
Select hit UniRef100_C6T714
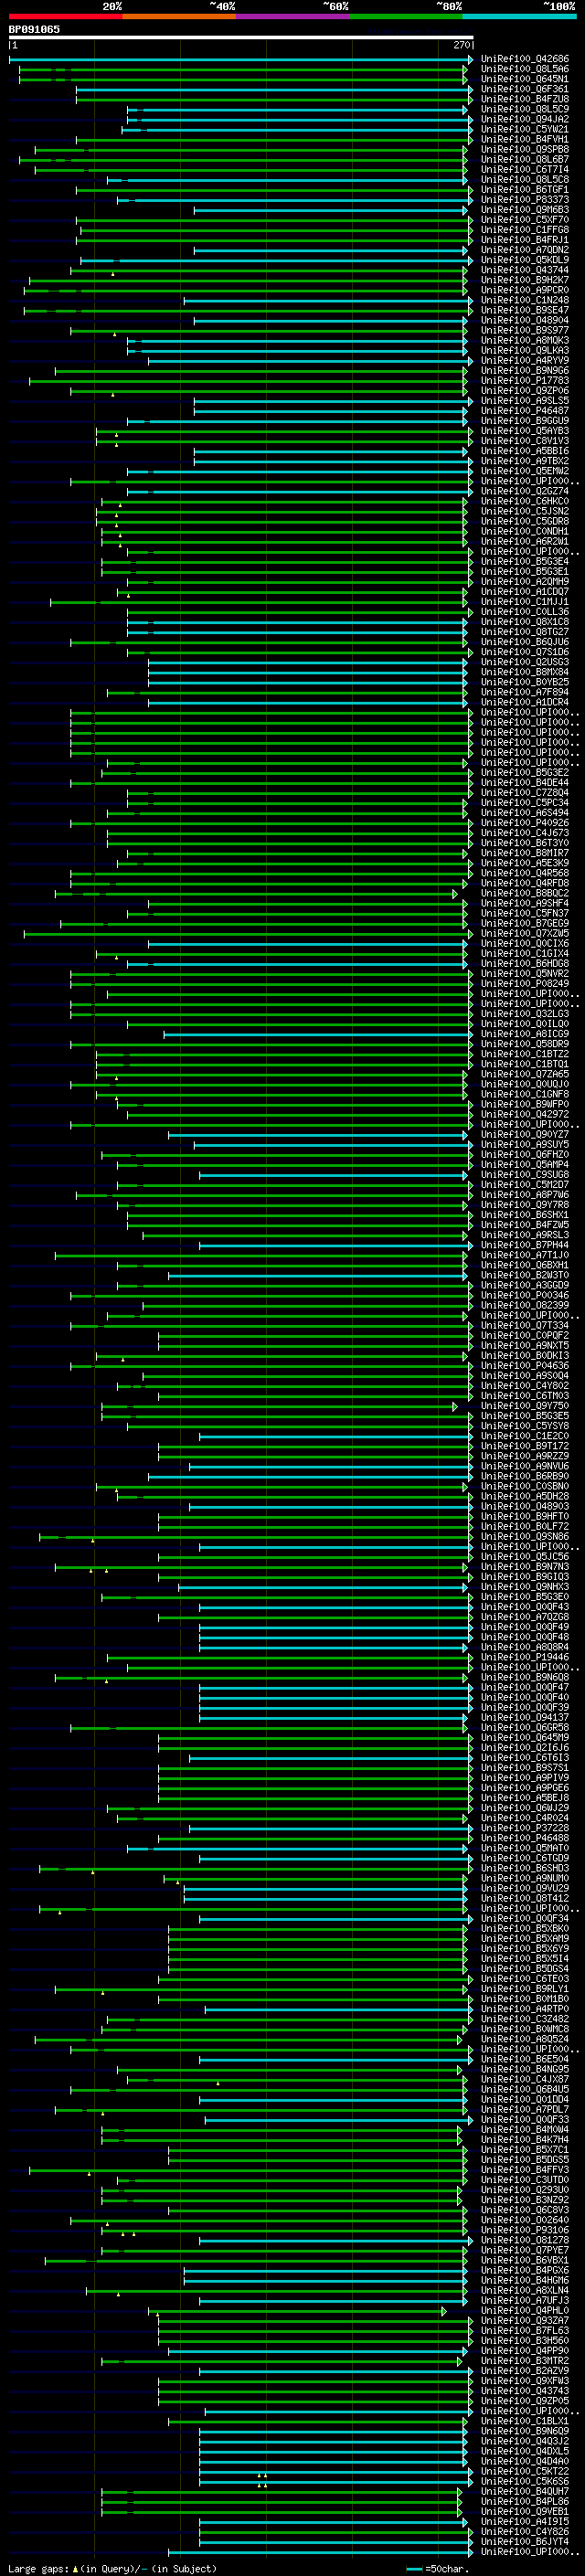point(525,169)
